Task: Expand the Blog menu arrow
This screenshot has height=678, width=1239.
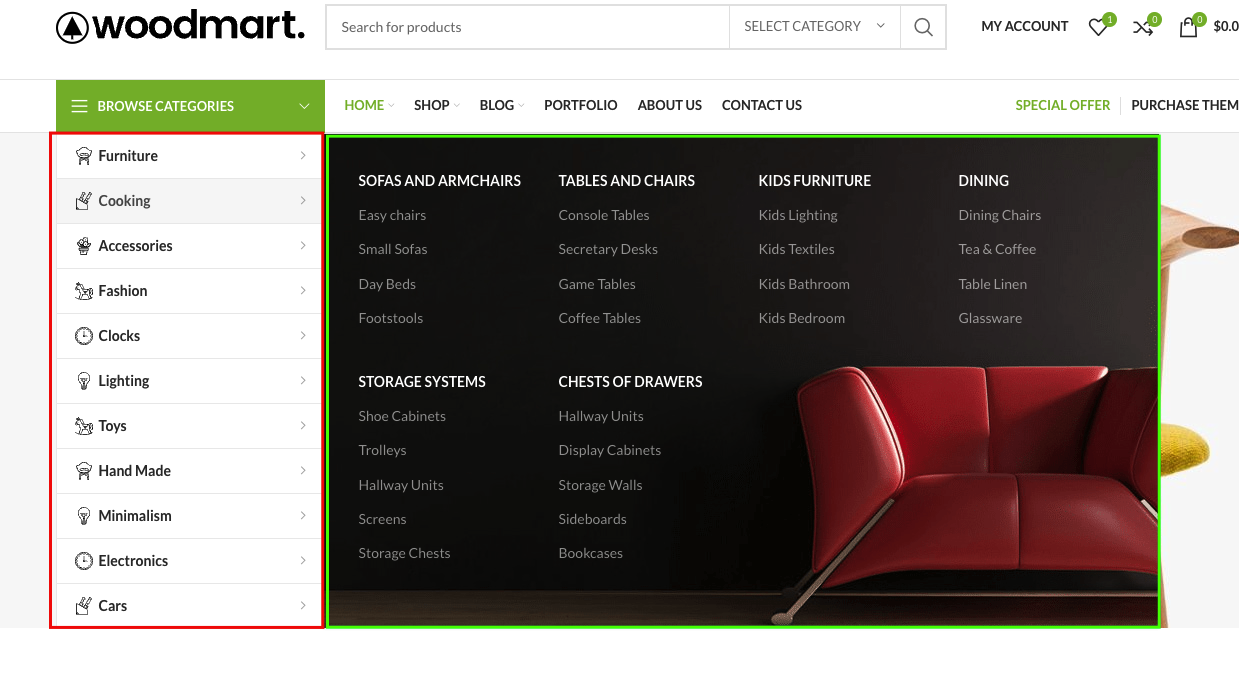Action: click(521, 106)
